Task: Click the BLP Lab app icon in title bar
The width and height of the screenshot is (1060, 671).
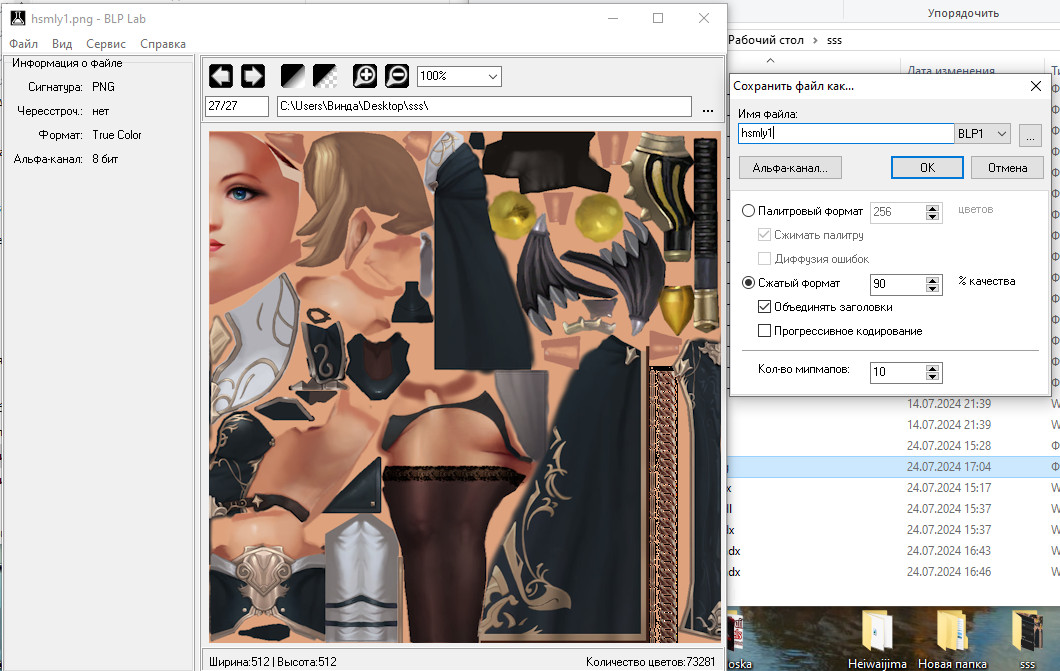Action: point(18,18)
